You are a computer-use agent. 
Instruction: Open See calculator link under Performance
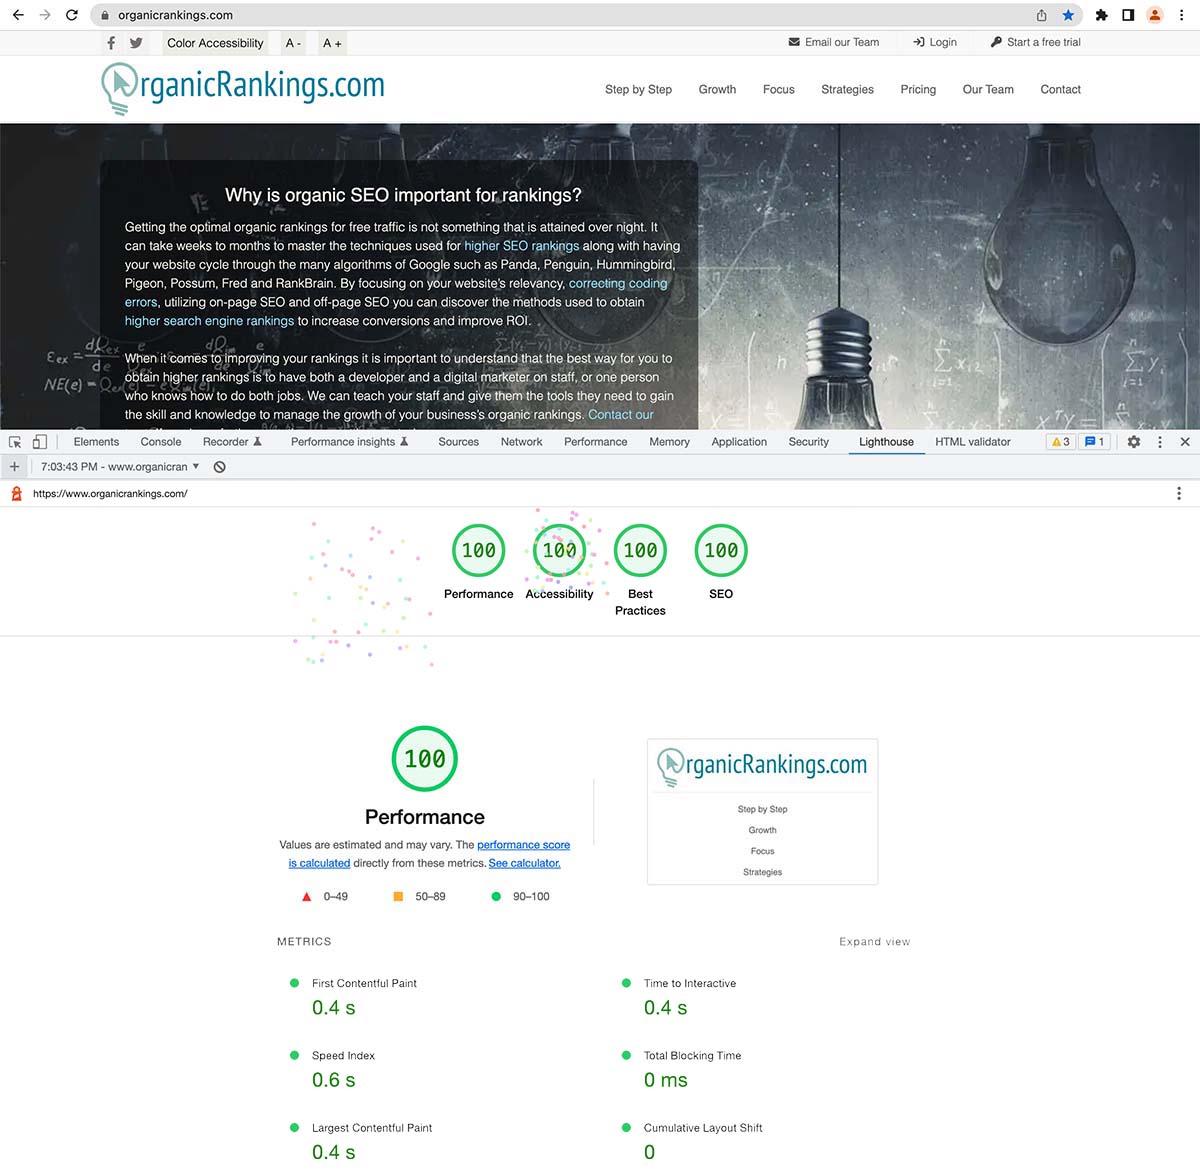[523, 863]
